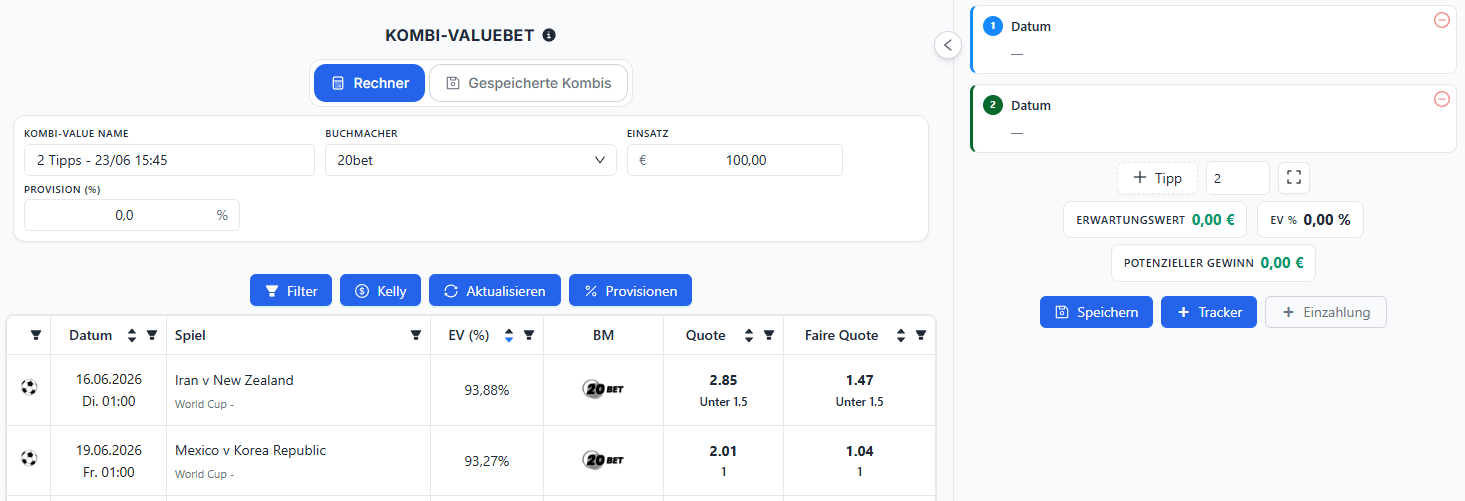Click the Kombi-Value Name input field
Screen dimensions: 1465x501
[169, 160]
